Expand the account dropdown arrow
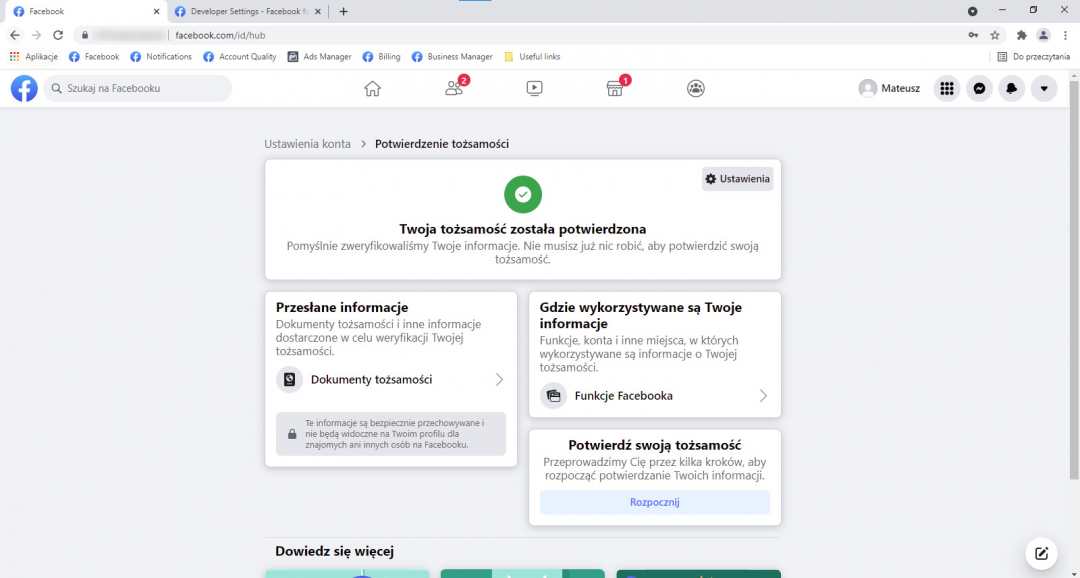 (x=1044, y=88)
